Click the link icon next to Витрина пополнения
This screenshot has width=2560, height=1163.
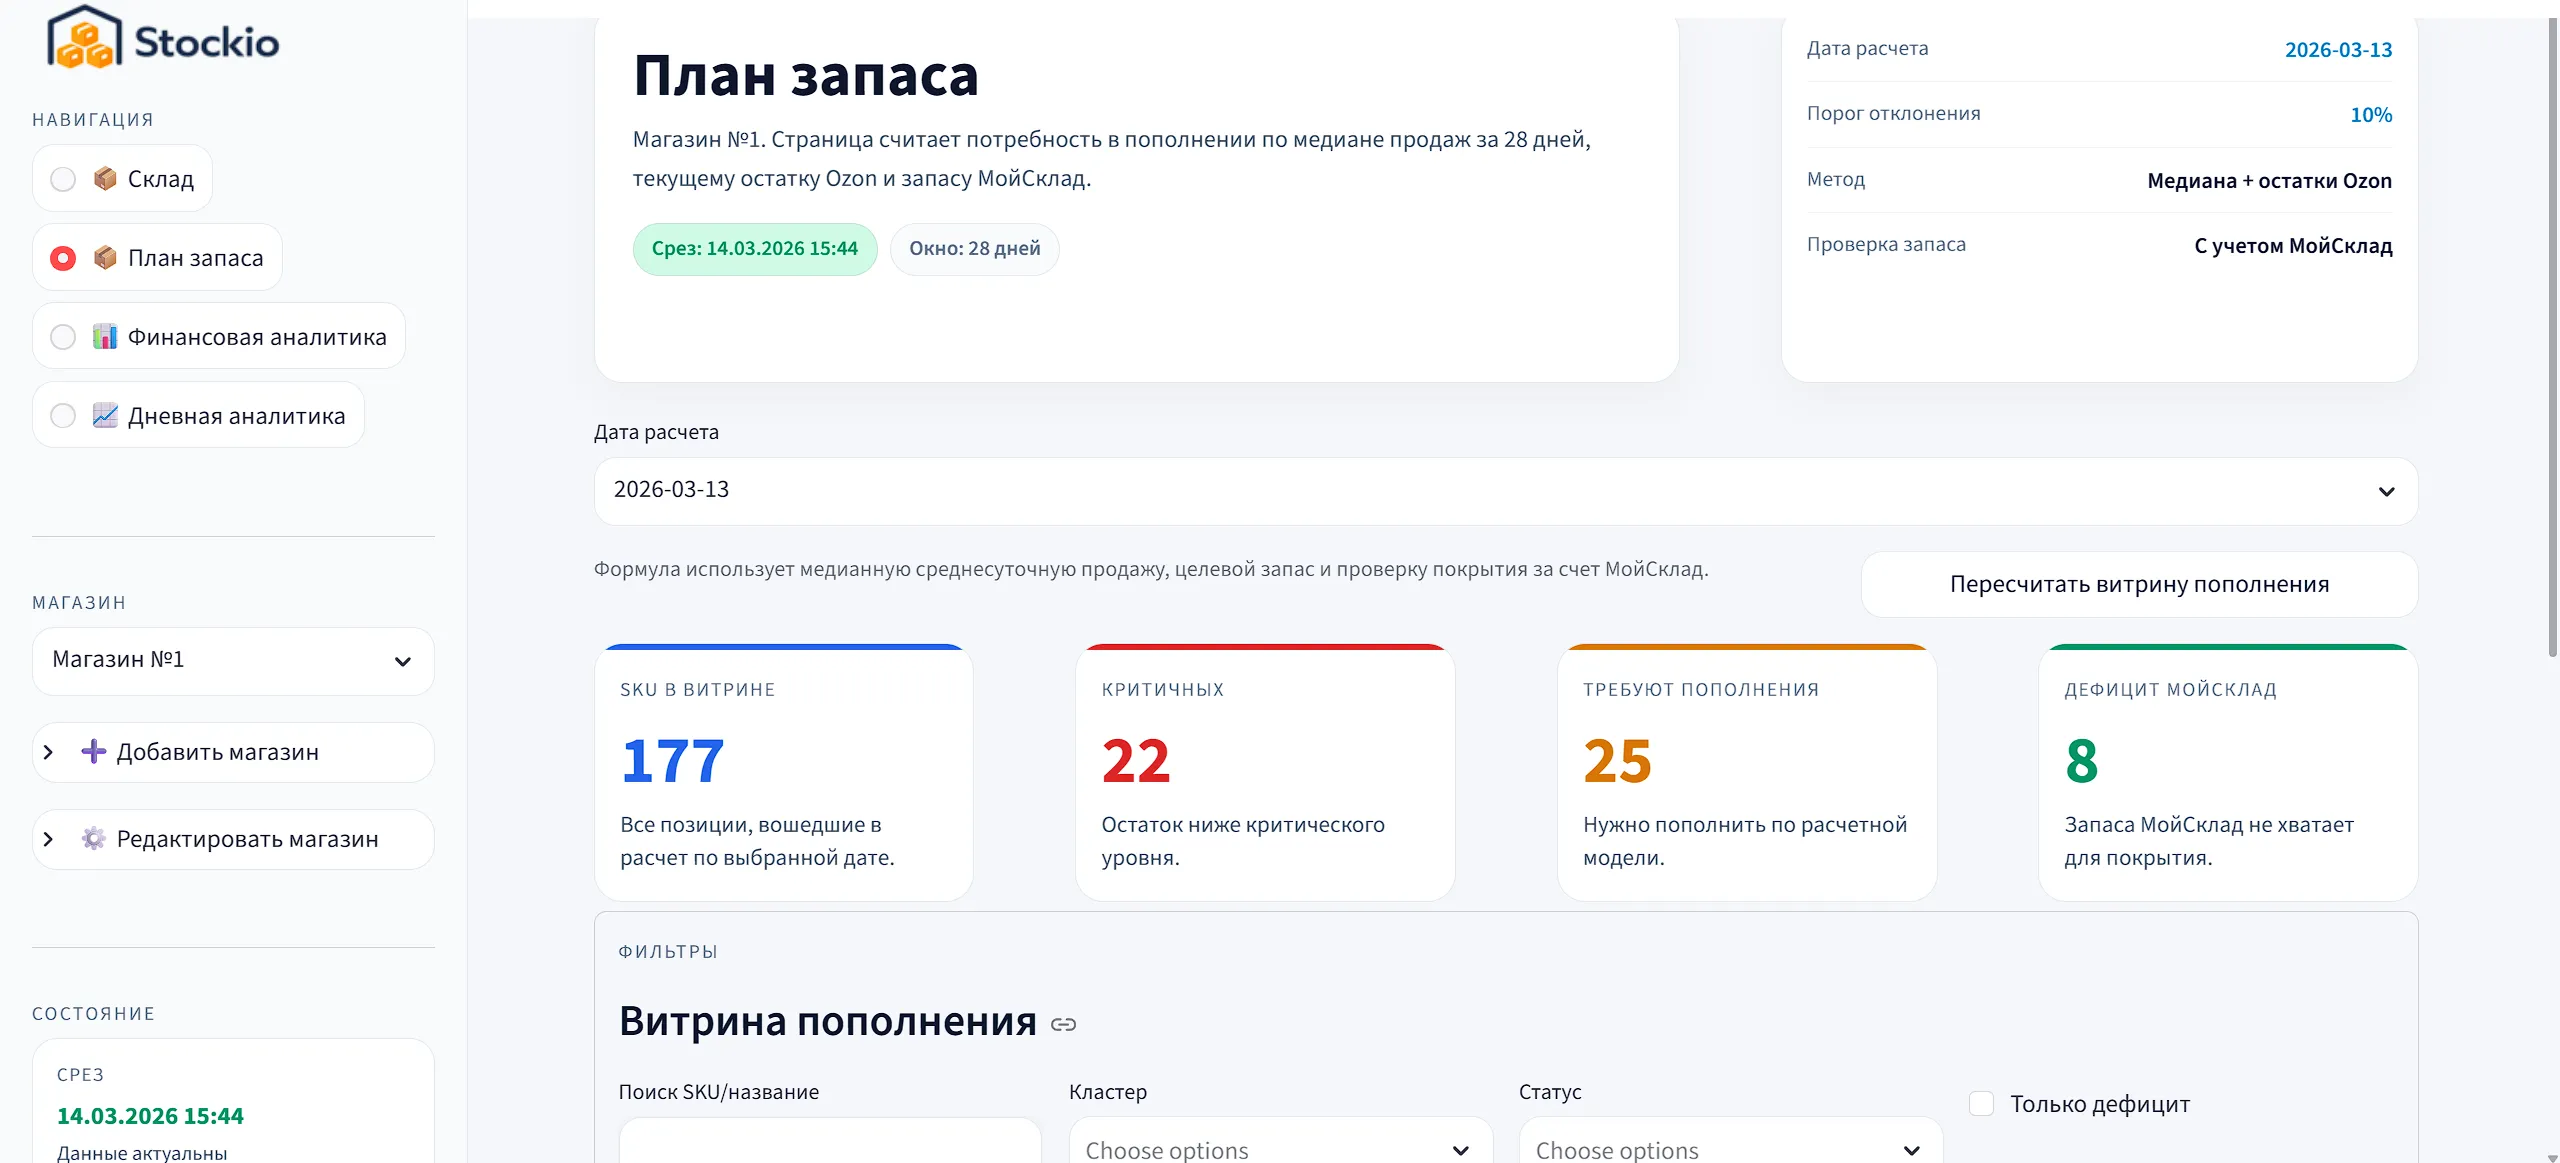click(1063, 1023)
